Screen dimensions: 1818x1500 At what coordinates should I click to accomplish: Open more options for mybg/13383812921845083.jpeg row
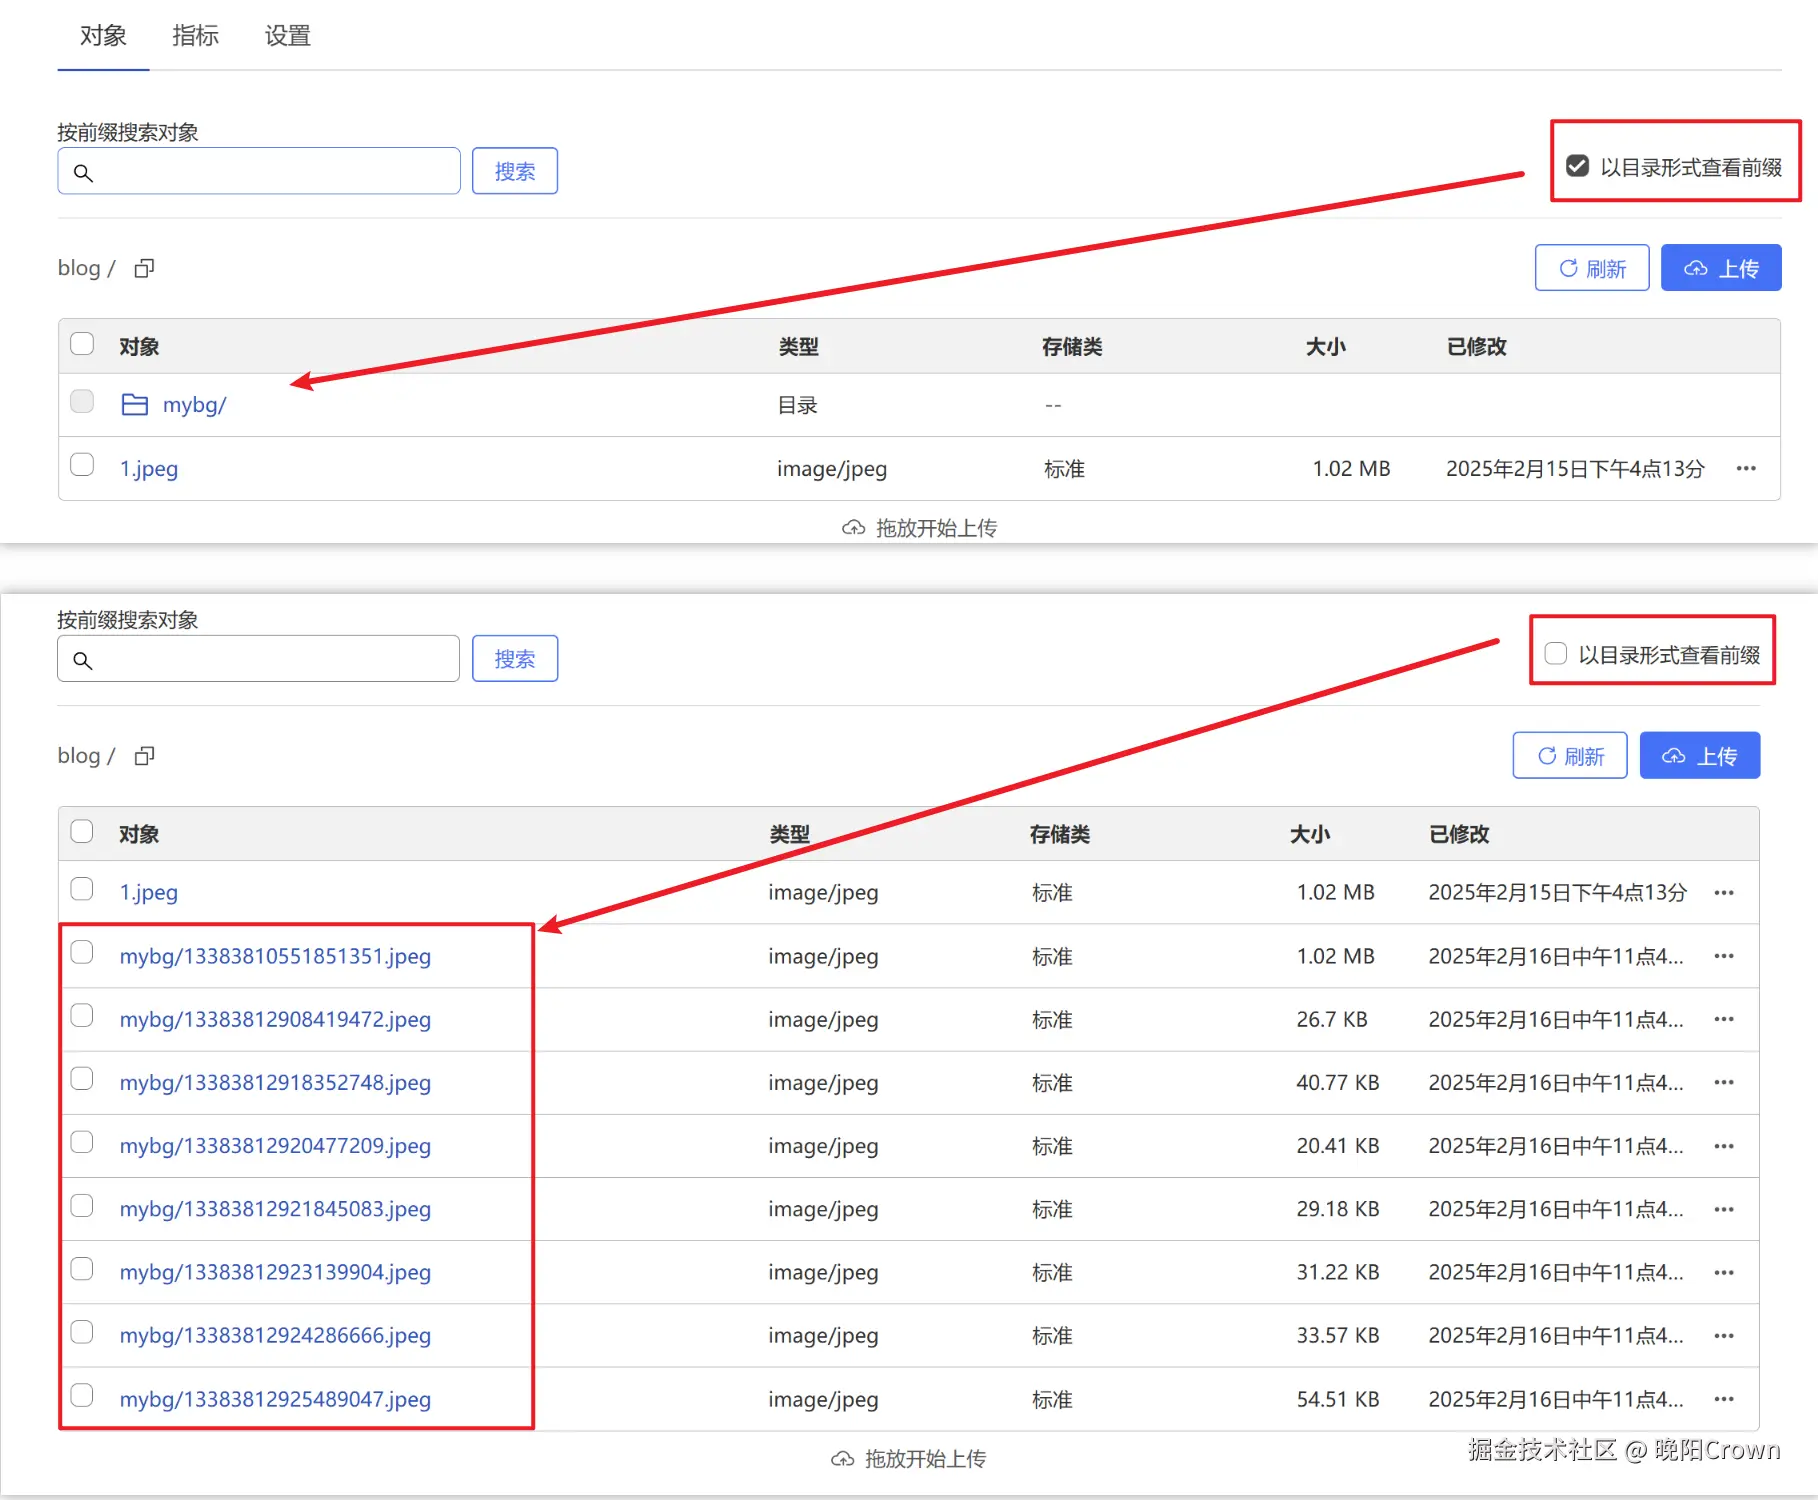coord(1724,1209)
